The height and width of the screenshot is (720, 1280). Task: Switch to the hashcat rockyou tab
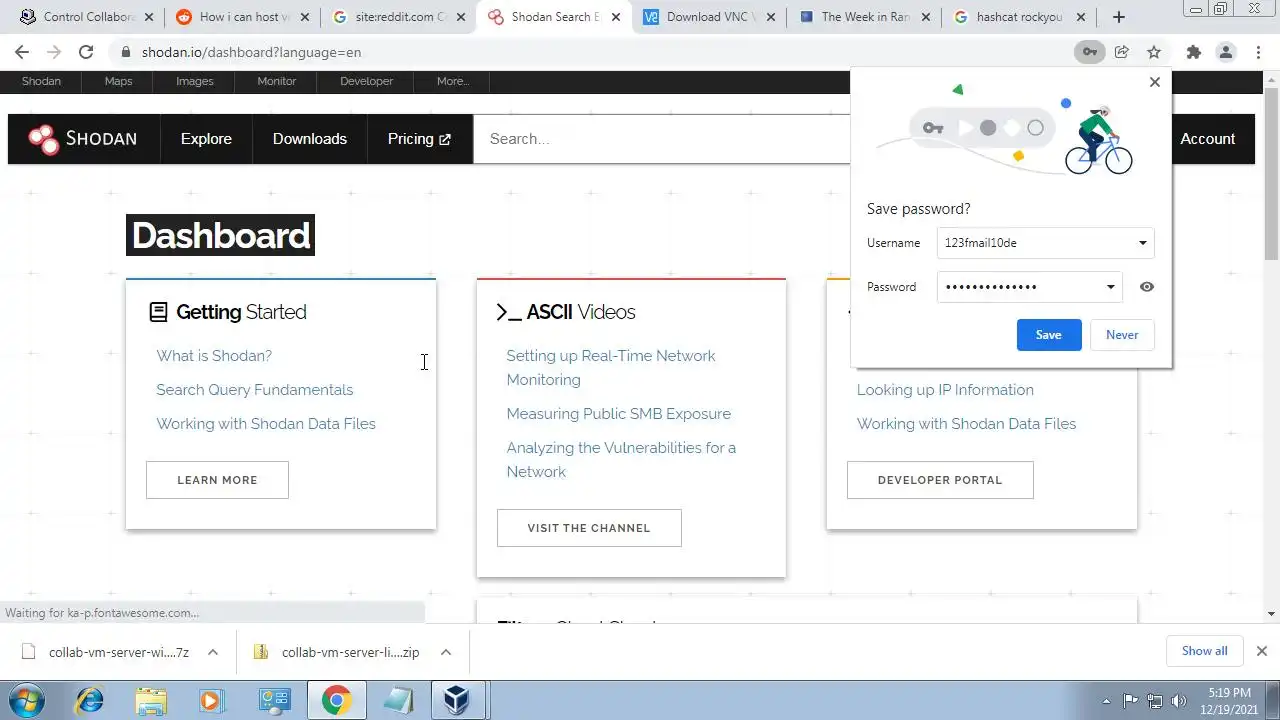pyautogui.click(x=1018, y=17)
